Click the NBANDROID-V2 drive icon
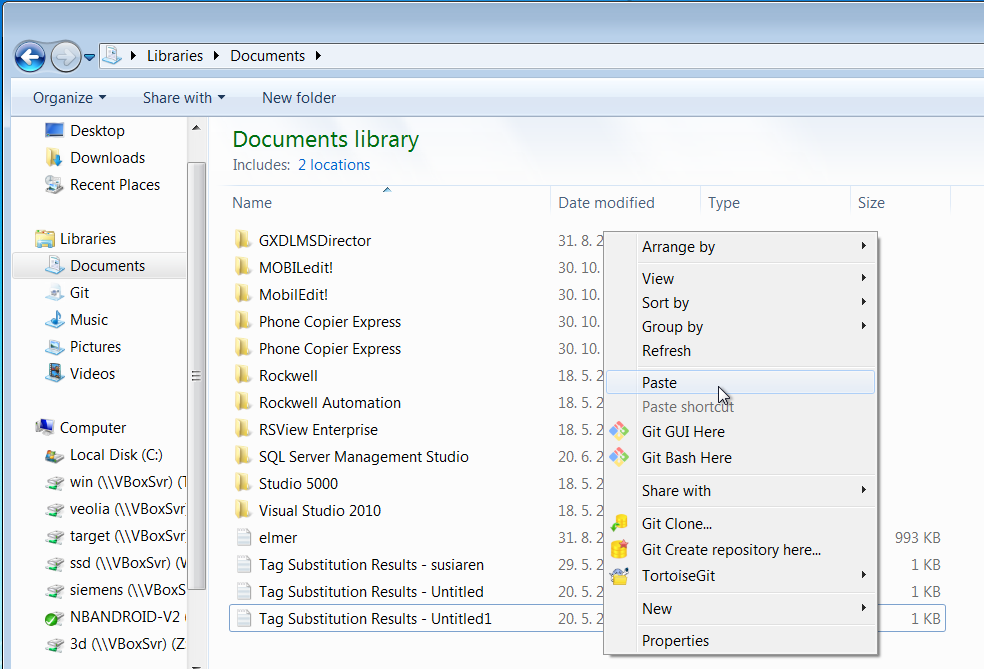This screenshot has width=984, height=669. coord(55,617)
